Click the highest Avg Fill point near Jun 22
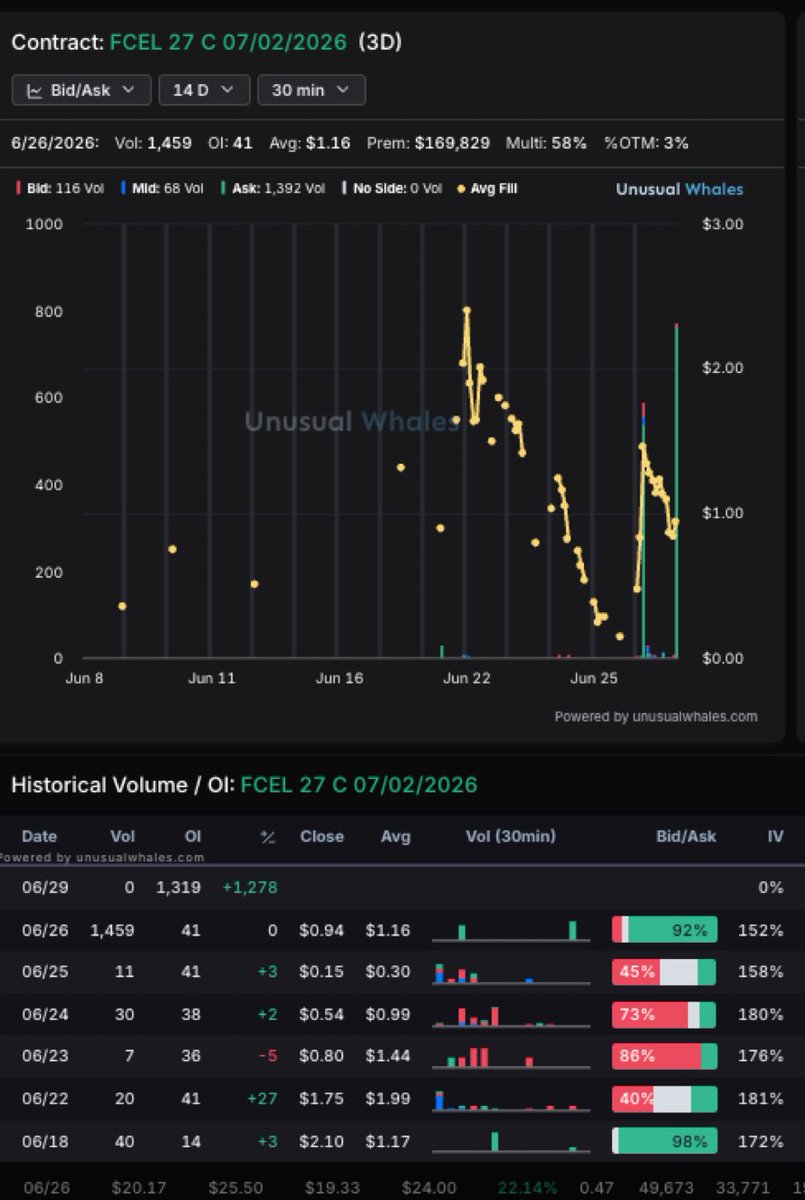The height and width of the screenshot is (1200, 805). 466,310
